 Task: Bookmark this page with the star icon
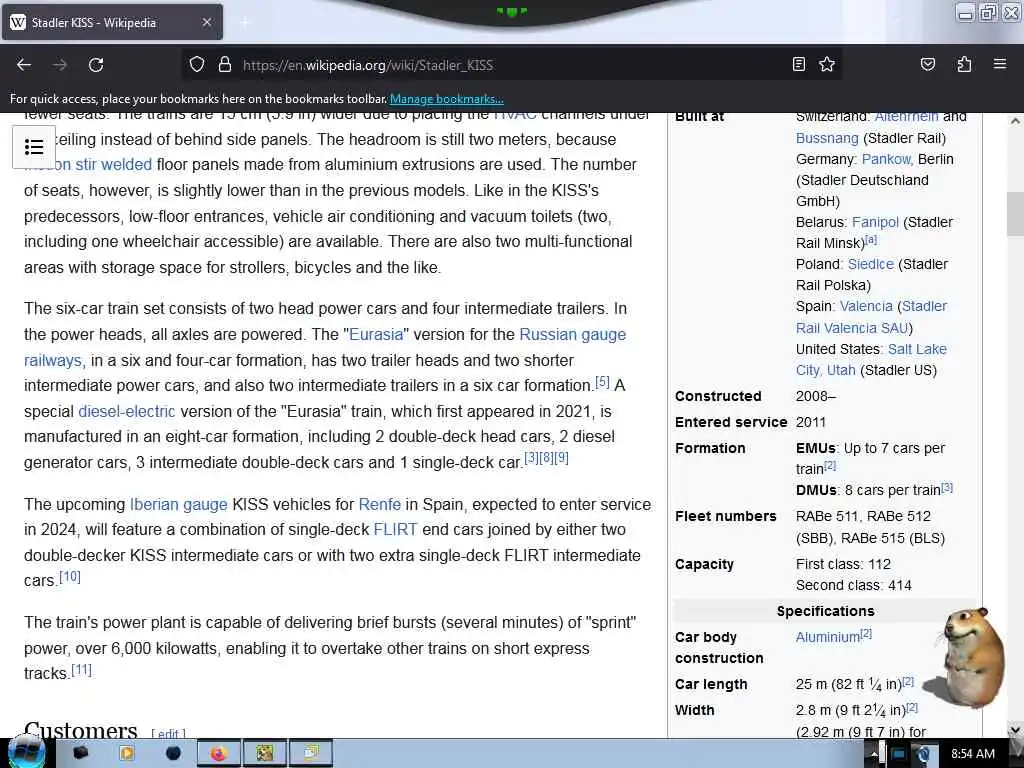coord(827,64)
